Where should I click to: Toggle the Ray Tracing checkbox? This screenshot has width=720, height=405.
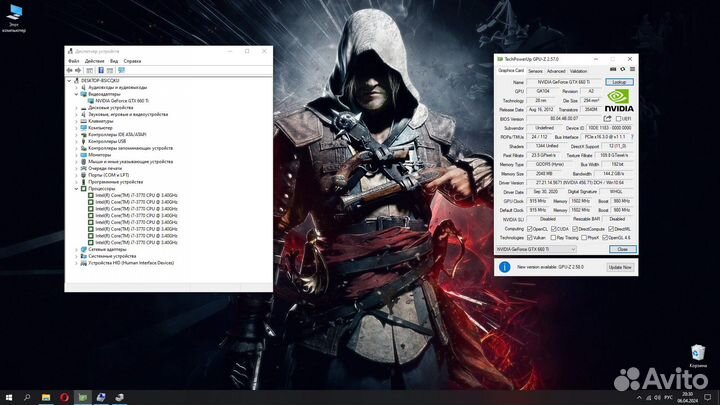pos(553,238)
